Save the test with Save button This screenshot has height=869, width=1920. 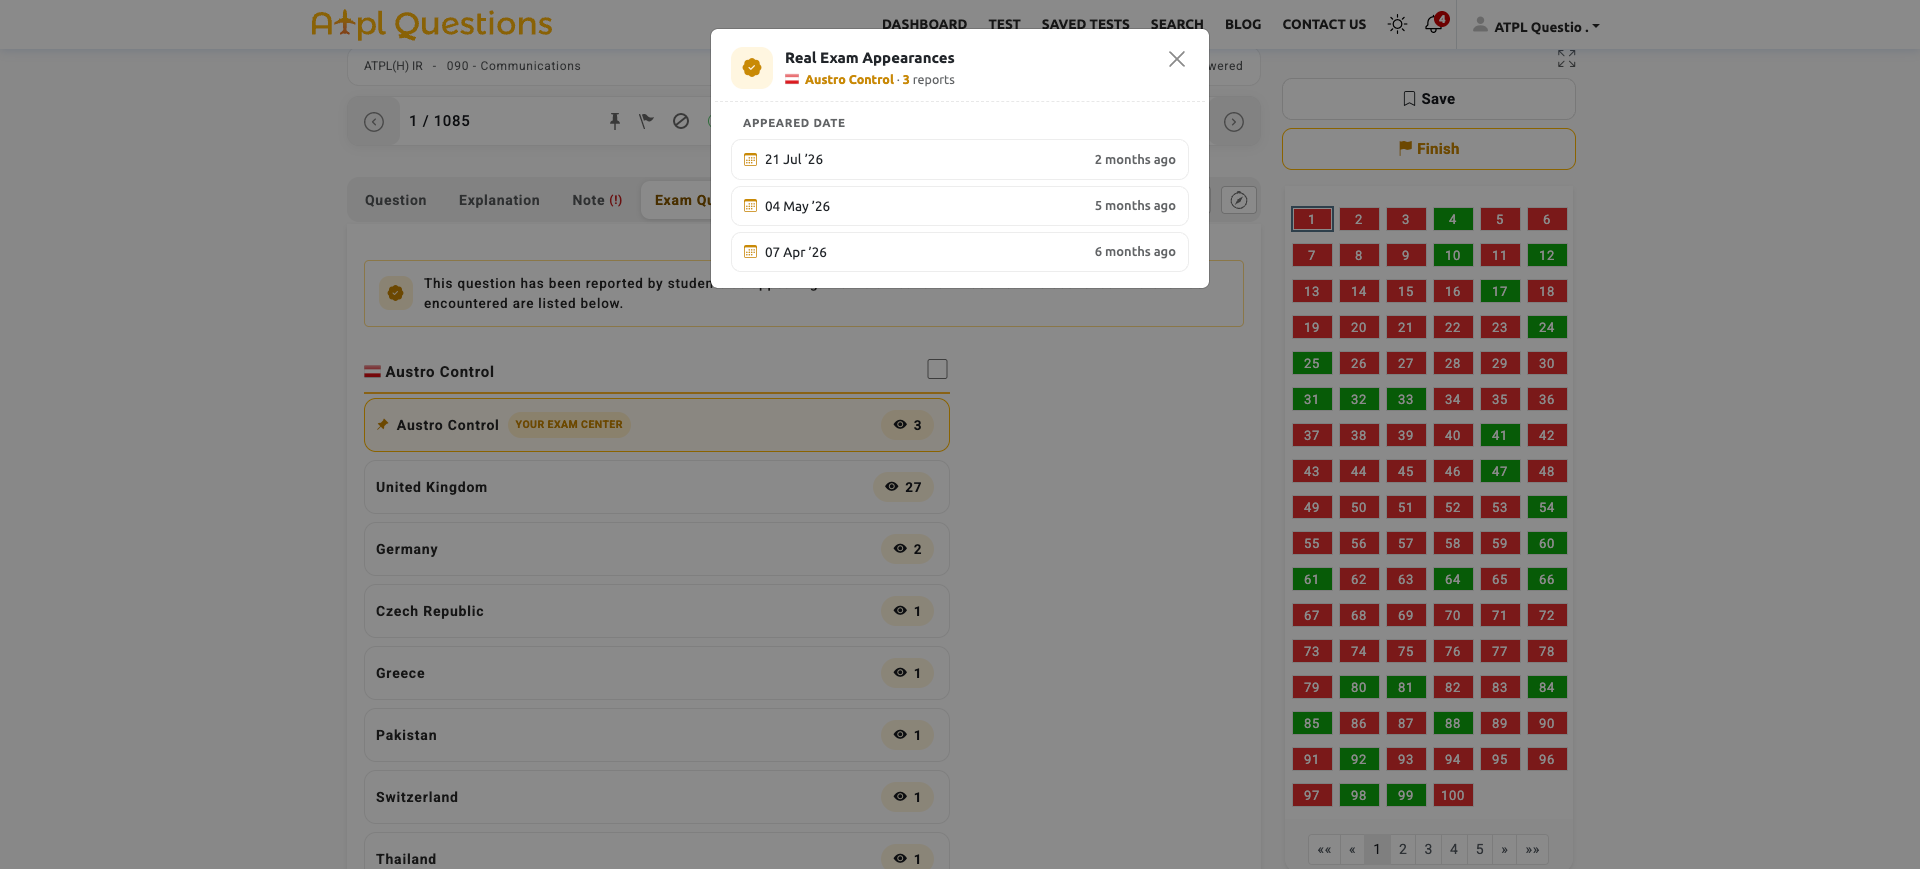pos(1428,99)
